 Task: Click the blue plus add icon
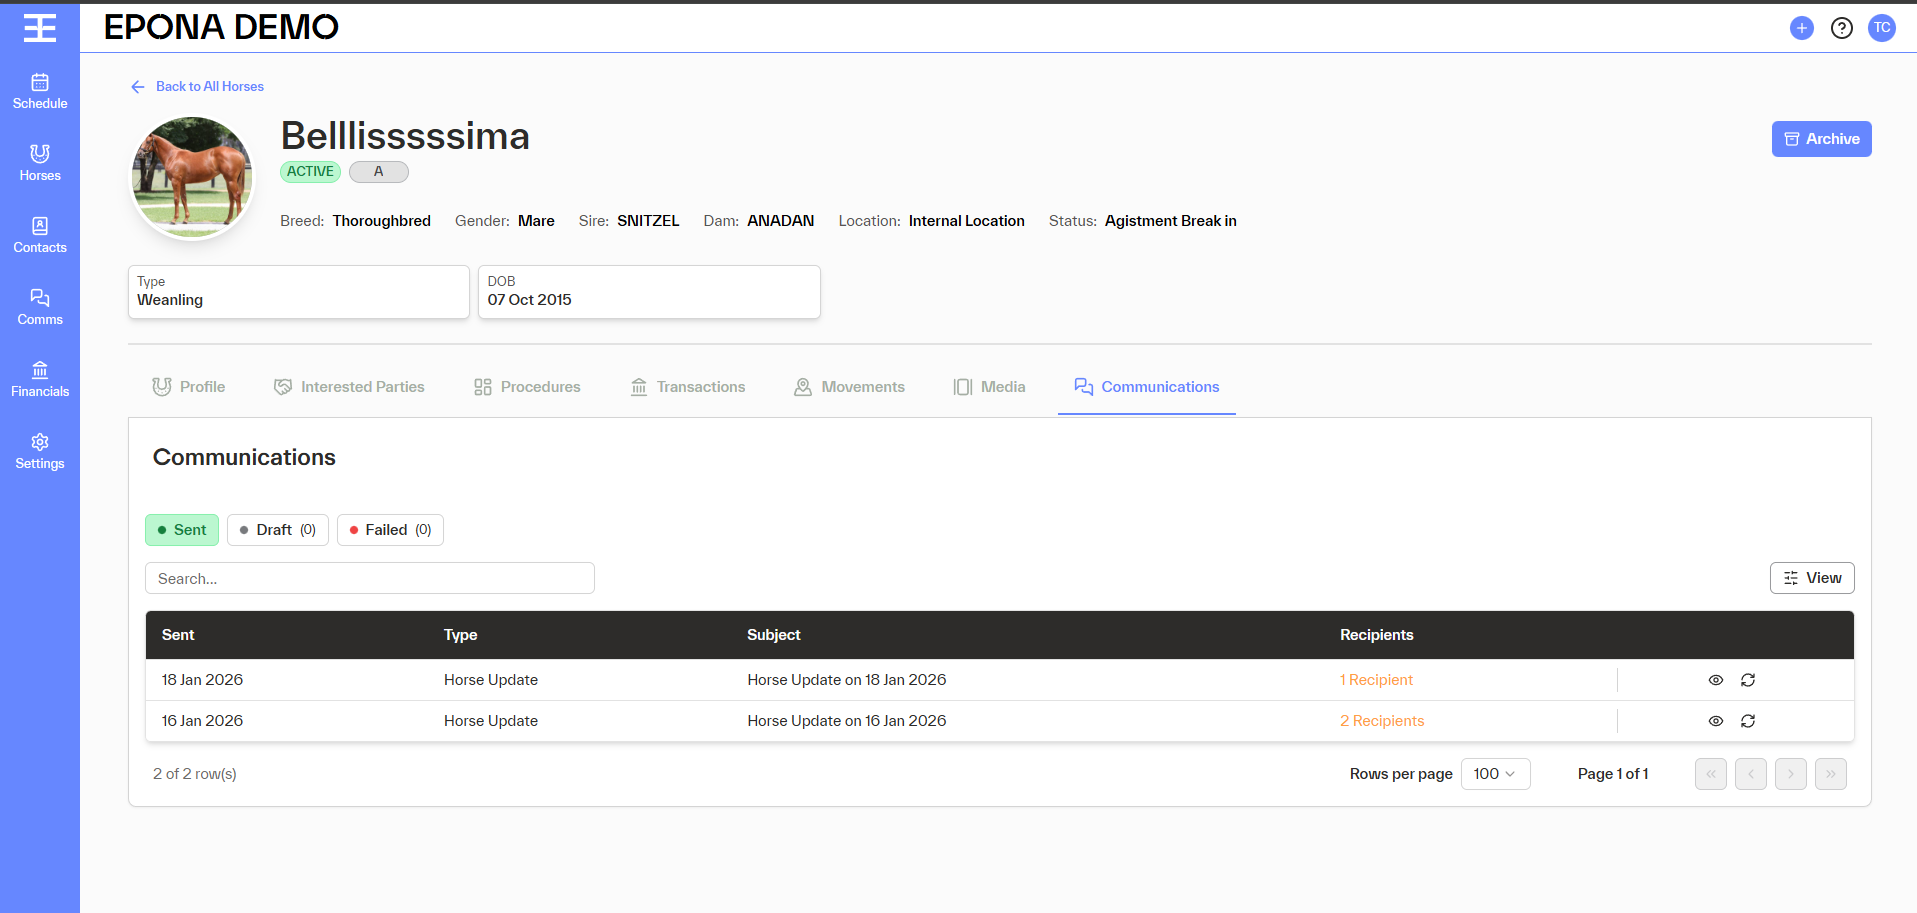point(1801,28)
